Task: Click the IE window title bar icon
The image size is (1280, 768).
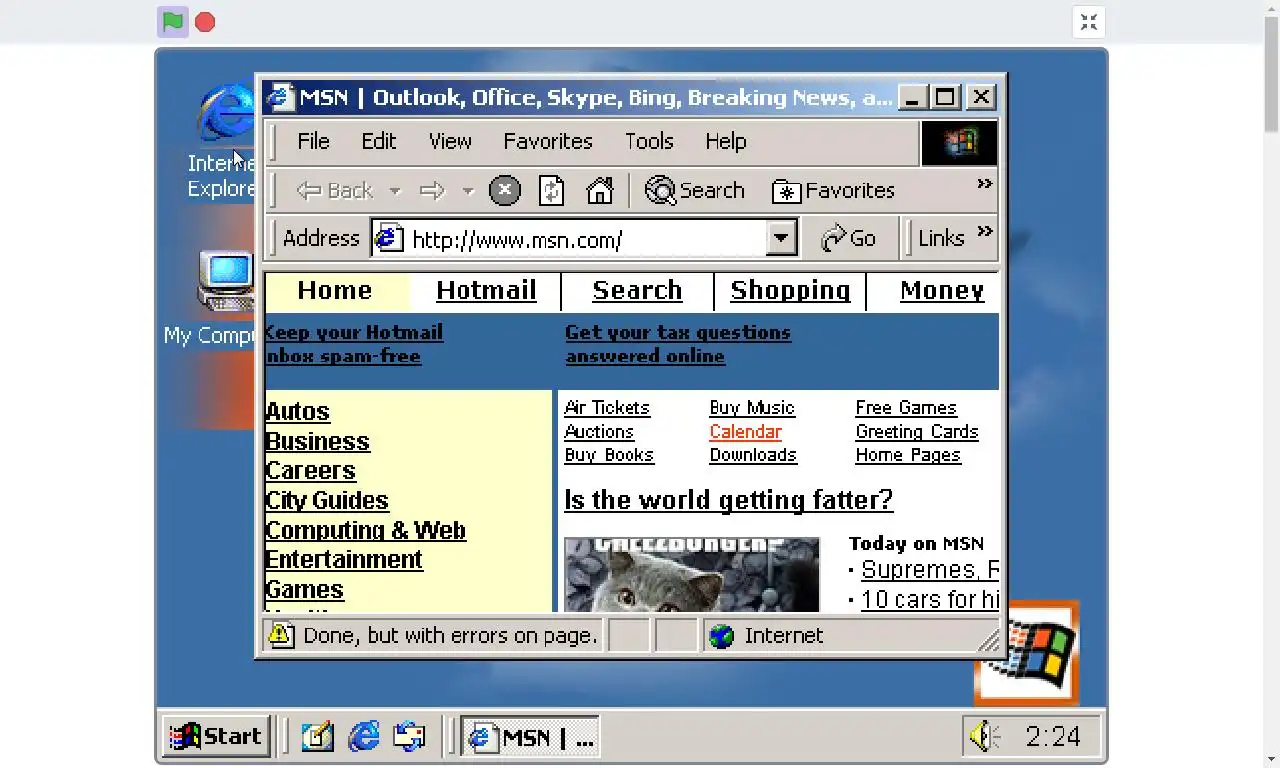Action: tap(280, 97)
